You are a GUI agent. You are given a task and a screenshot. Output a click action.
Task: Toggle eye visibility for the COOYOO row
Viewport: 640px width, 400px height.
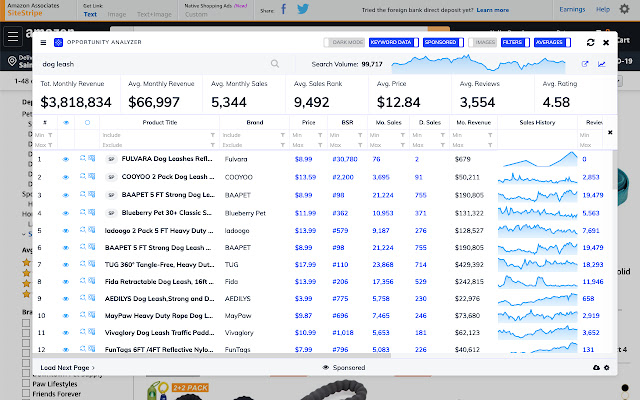(66, 176)
